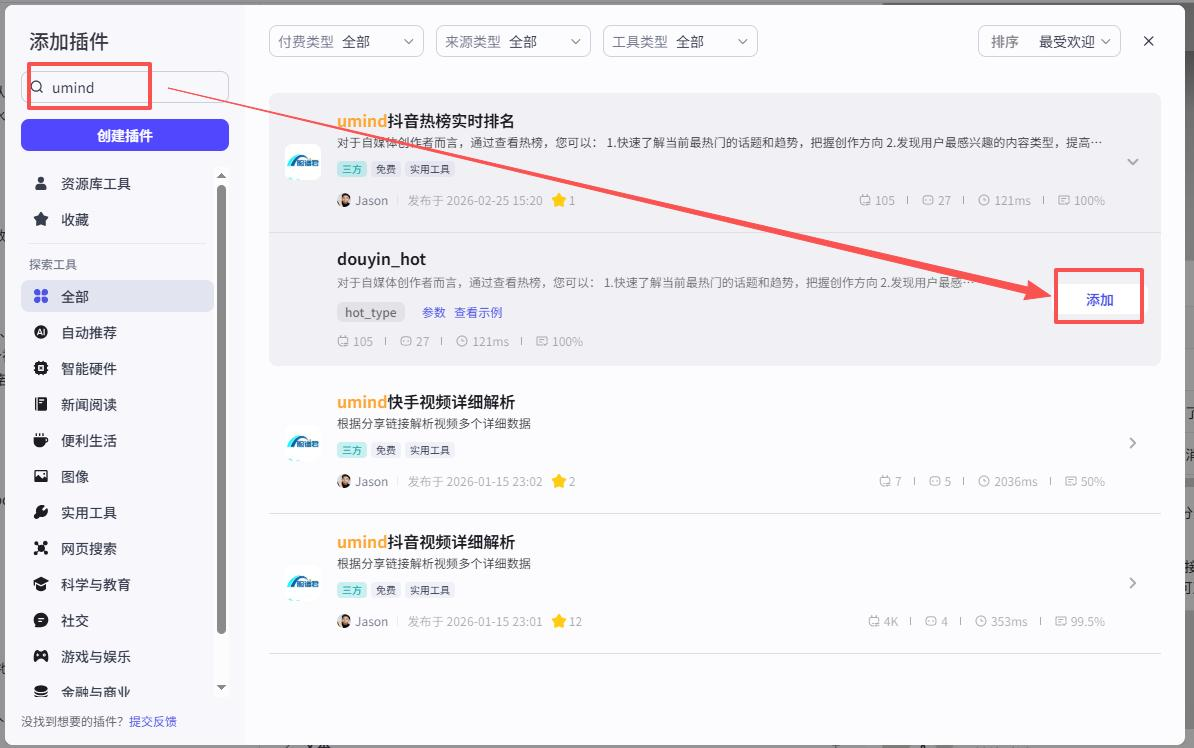Screen dimensions: 1194x748
Task: Click the 自动推荐 AI icon
Action: (x=41, y=332)
